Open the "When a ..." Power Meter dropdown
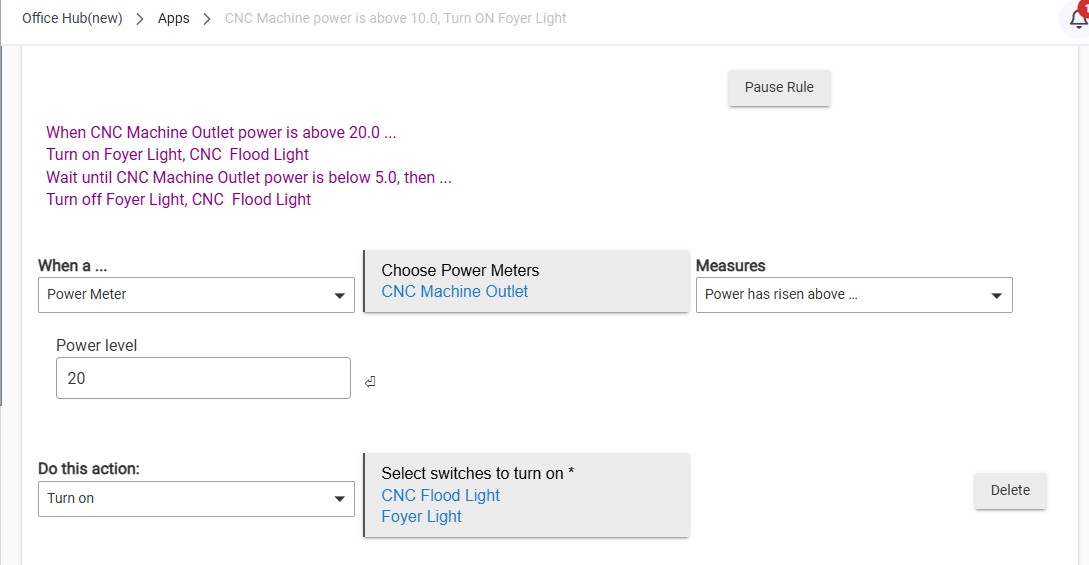 (196, 295)
